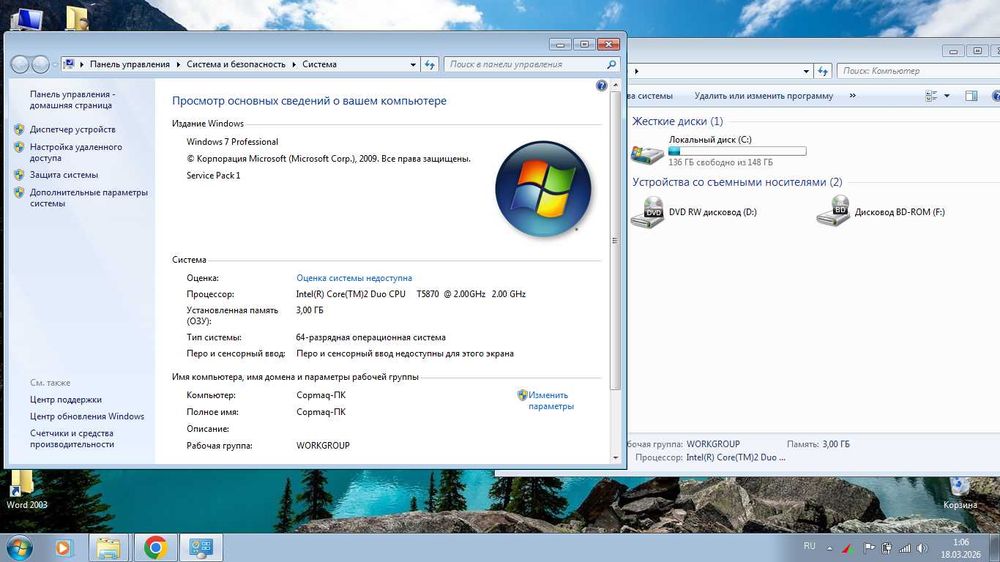The image size is (1000, 562).
Task: Collapse the 'Жесткие диски (1)' group header
Action: click(677, 121)
